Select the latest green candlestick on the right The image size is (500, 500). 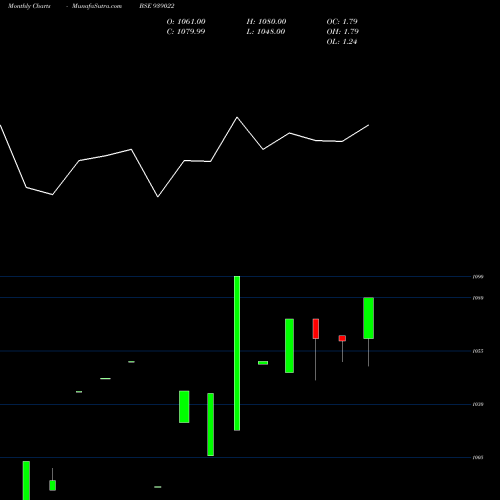coord(368,318)
